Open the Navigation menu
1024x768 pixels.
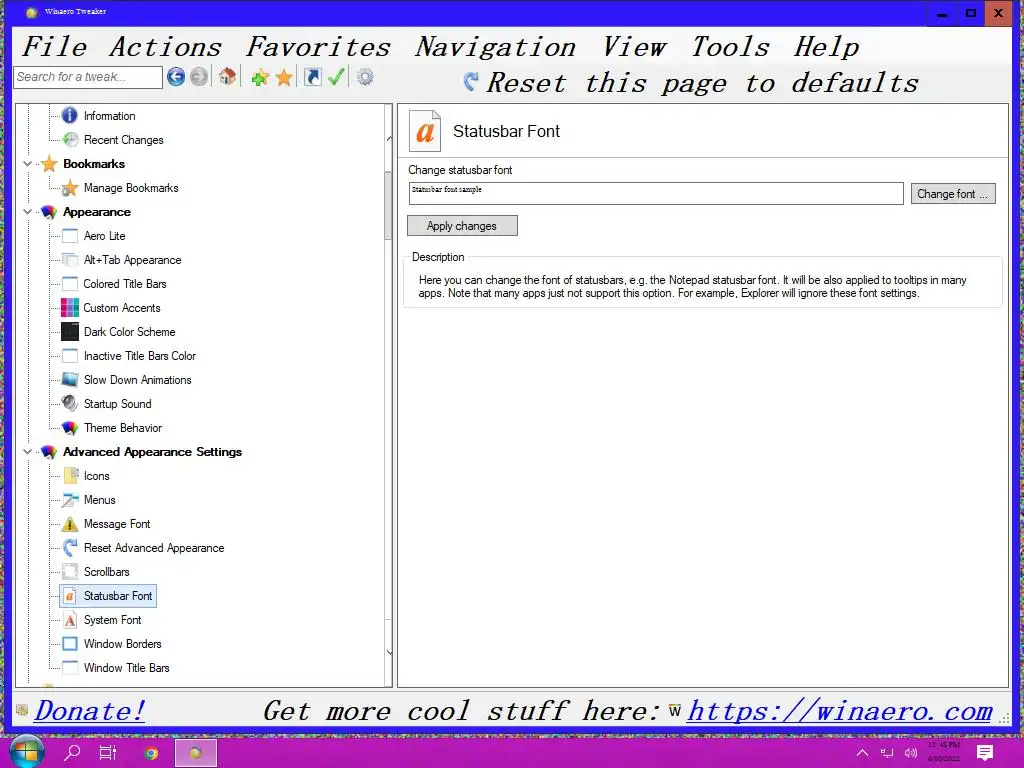coord(496,47)
